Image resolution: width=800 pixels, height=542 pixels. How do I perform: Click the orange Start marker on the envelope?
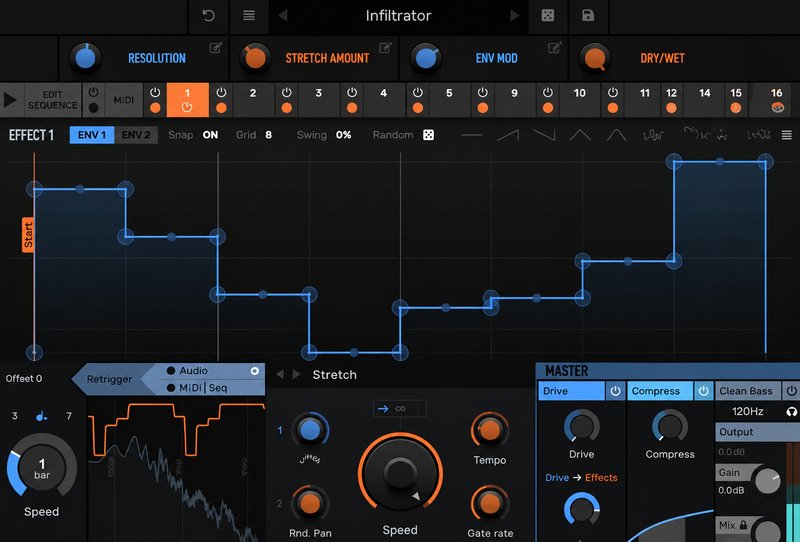point(28,235)
